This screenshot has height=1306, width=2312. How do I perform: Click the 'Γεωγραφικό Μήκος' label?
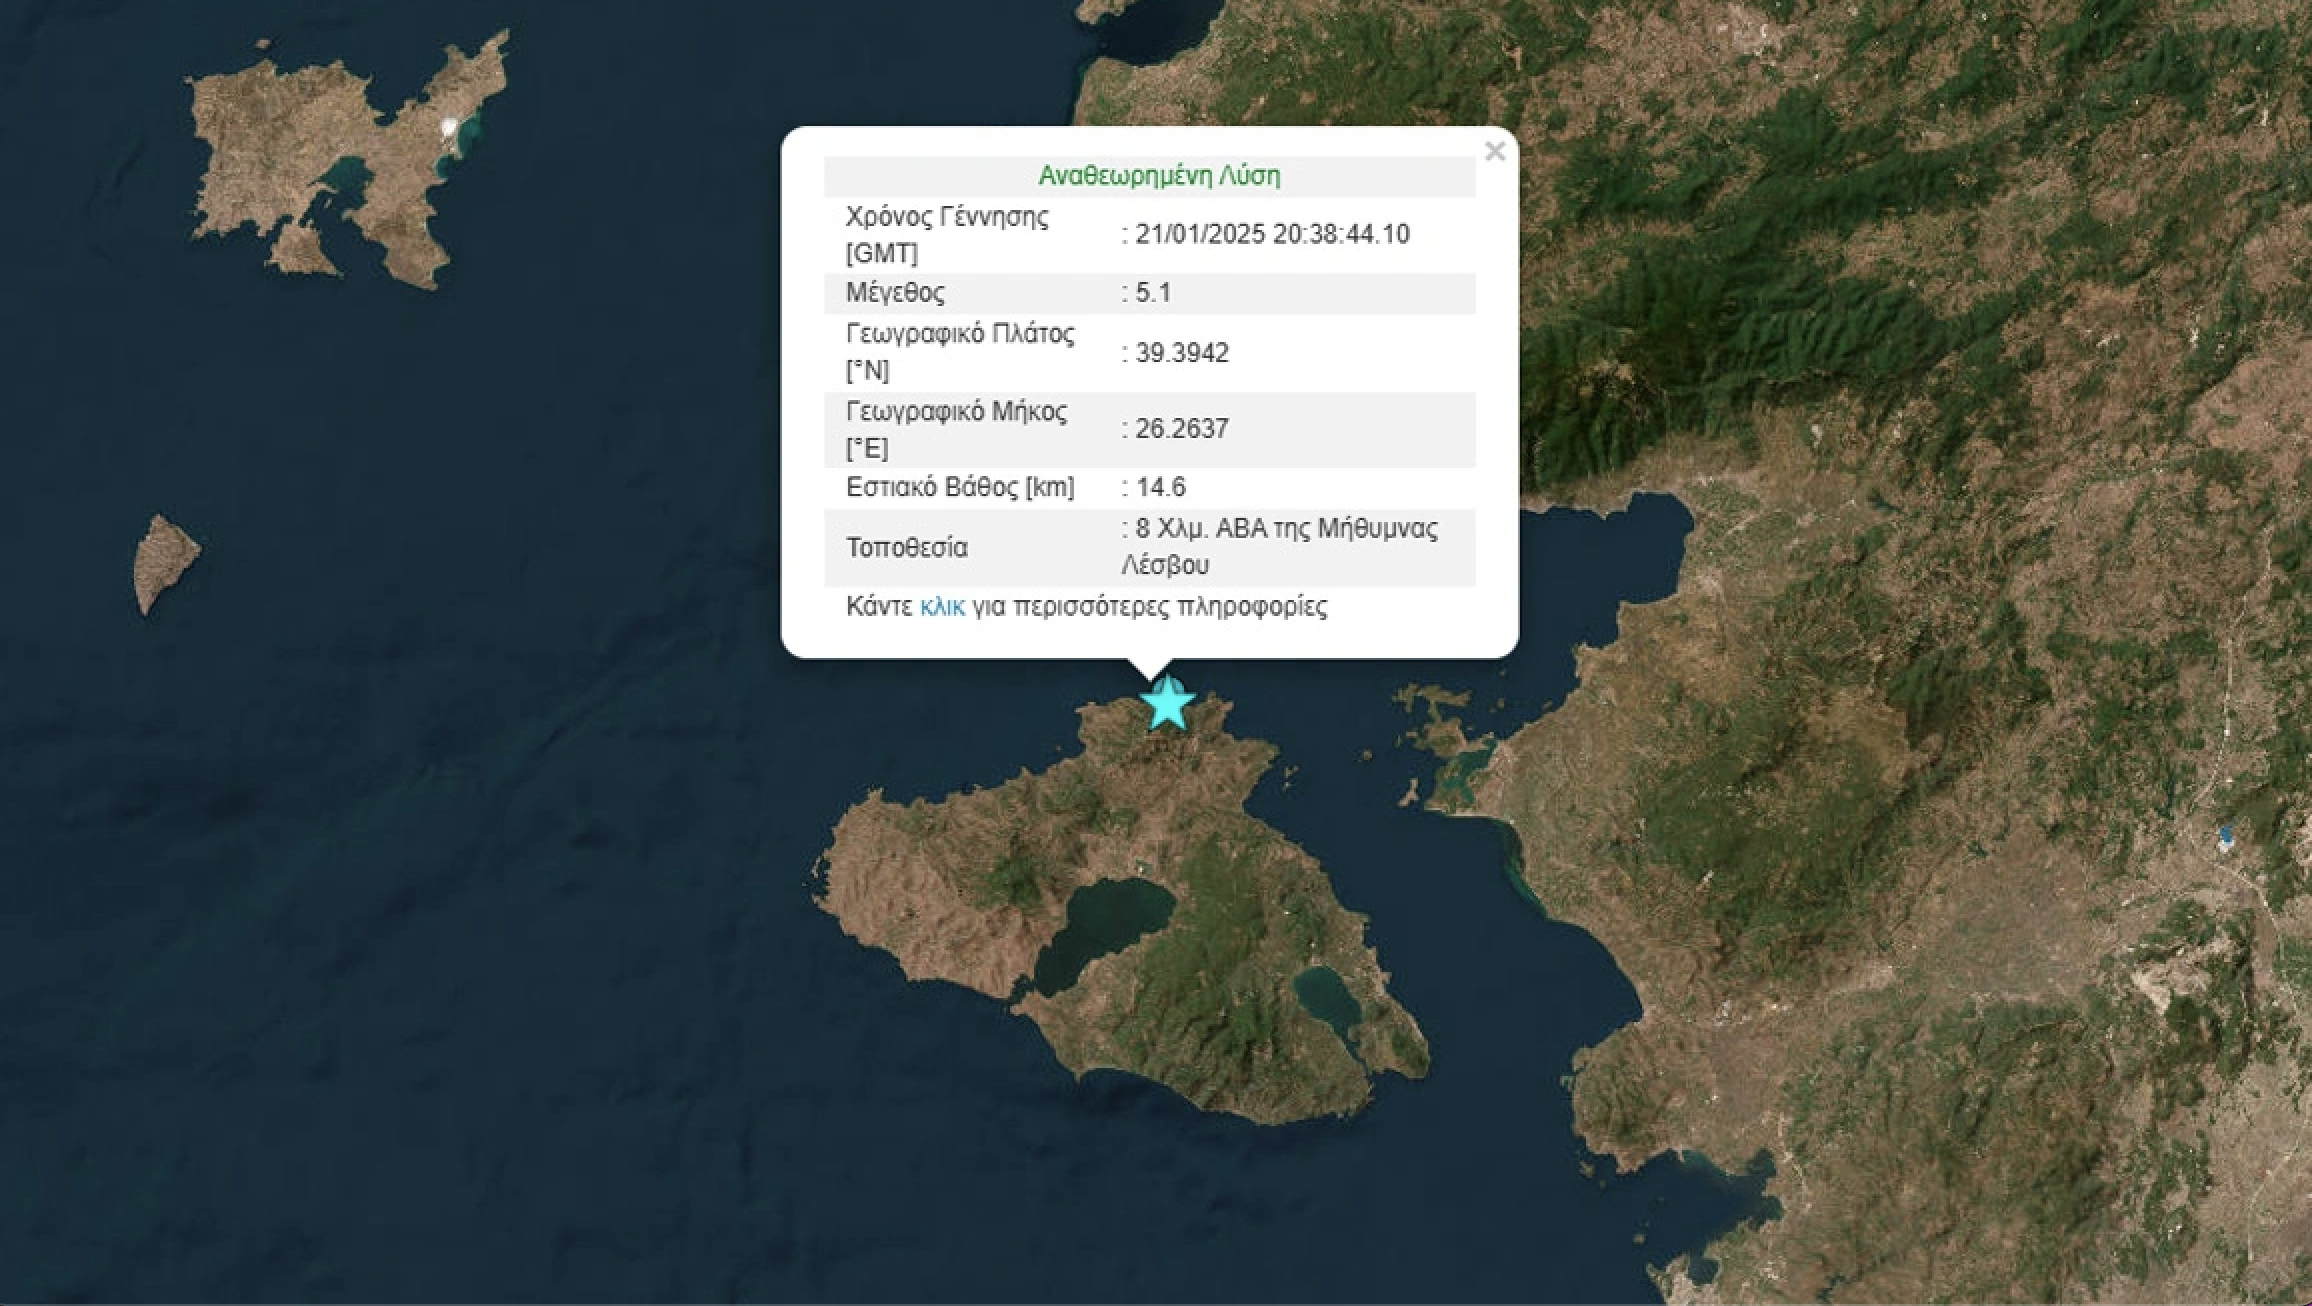click(956, 411)
